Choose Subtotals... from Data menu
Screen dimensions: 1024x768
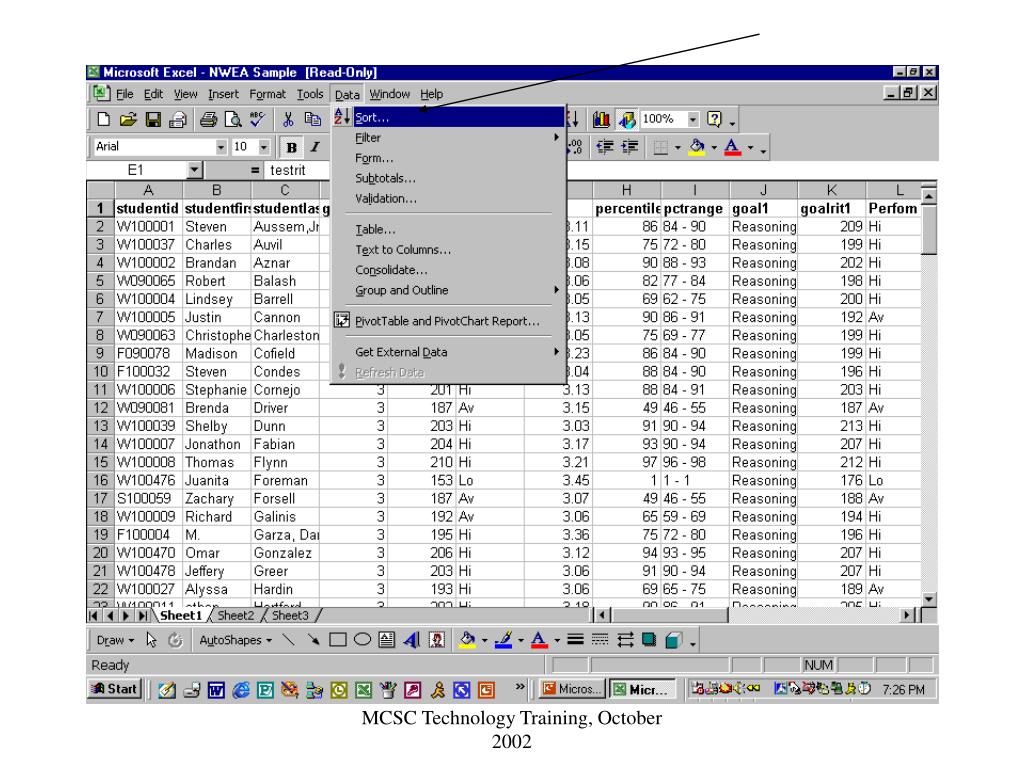[448, 178]
